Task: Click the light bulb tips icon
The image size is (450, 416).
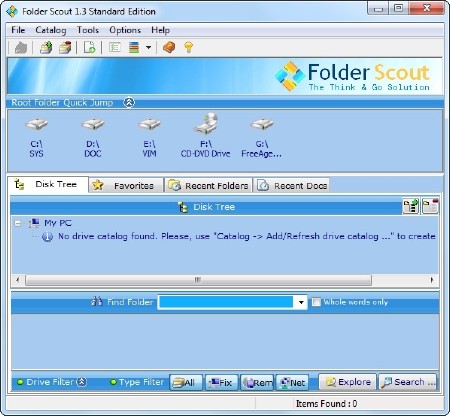Action: pos(188,47)
